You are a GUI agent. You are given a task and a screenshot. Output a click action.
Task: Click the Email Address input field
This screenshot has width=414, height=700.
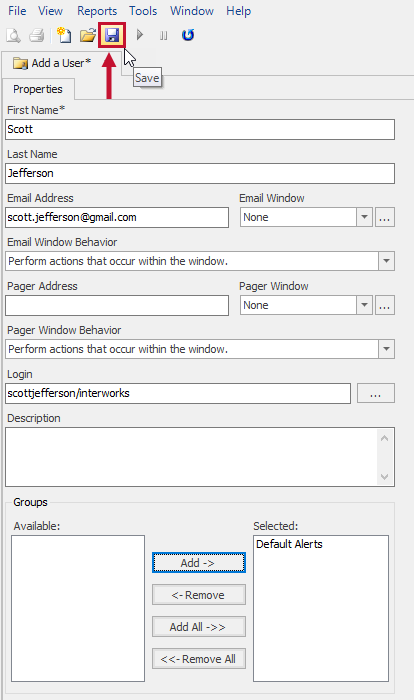[x=117, y=217]
